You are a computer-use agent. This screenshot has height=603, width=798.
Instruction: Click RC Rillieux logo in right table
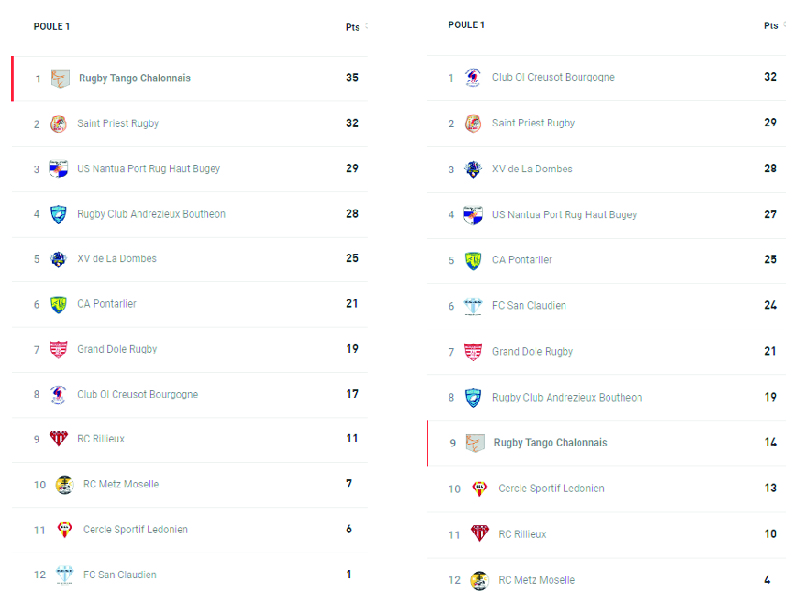pyautogui.click(x=479, y=534)
